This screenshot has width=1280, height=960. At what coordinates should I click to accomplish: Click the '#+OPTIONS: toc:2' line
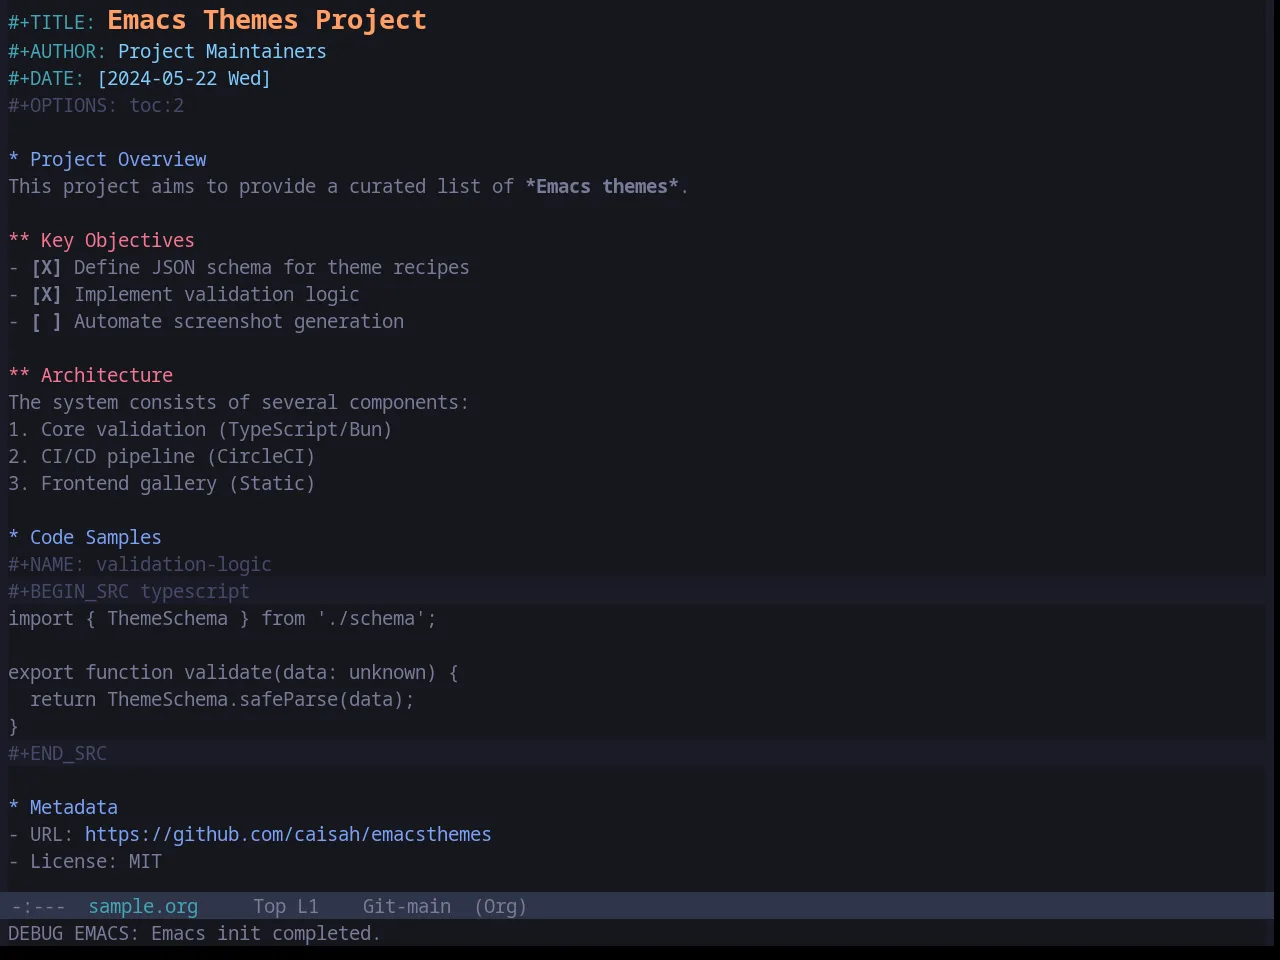(x=96, y=105)
